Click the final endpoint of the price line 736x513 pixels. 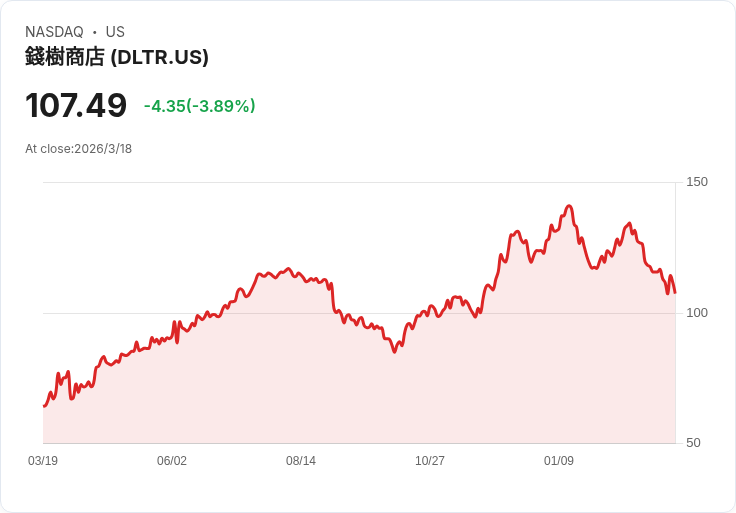675,293
